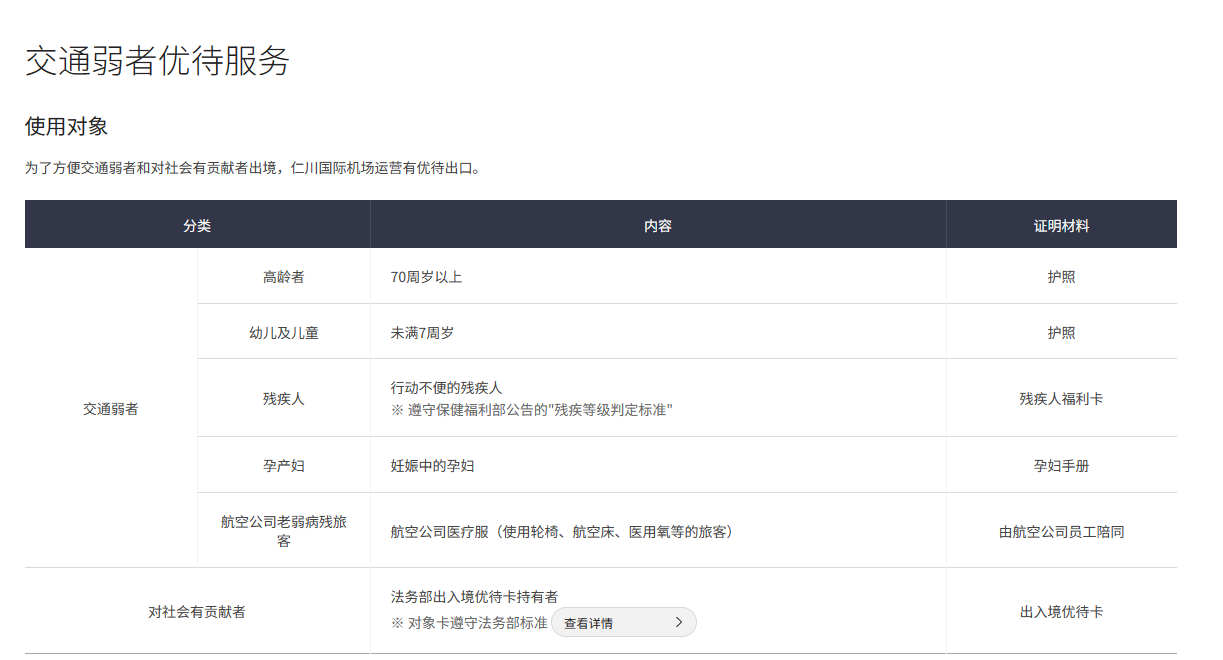Click 护照 in the 幼儿及儿童 row
Image resolution: width=1223 pixels, height=660 pixels.
click(x=1061, y=333)
